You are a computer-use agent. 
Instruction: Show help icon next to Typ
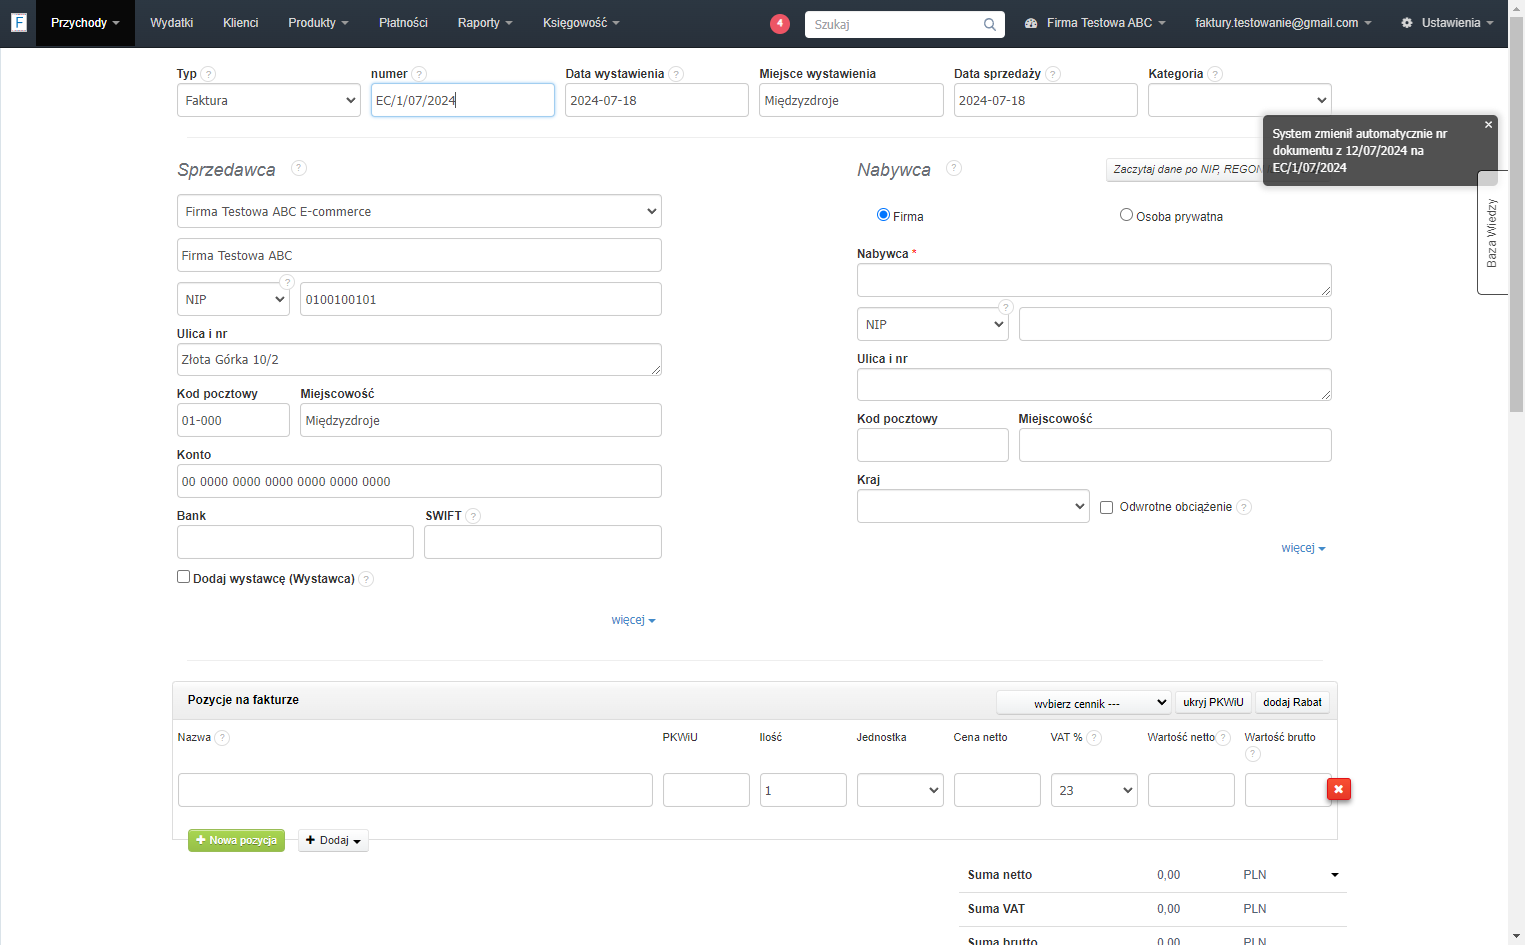coord(208,74)
